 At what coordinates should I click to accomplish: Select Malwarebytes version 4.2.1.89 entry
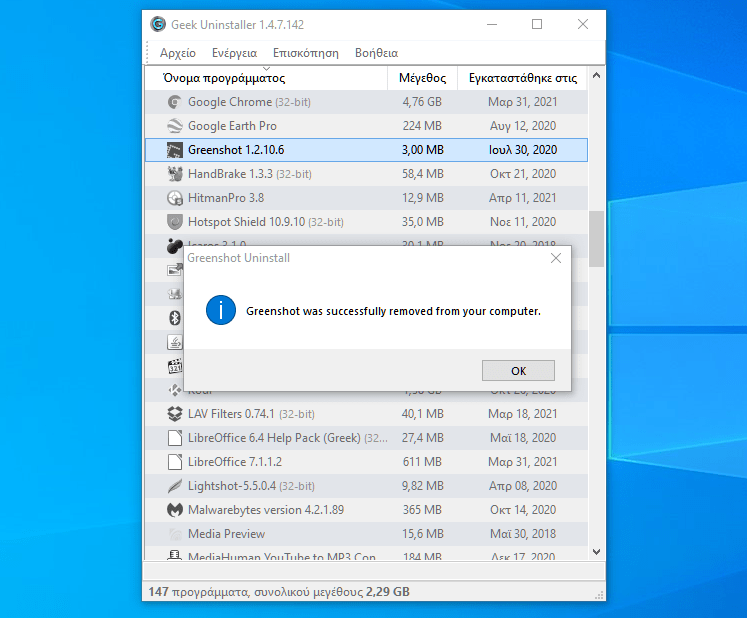[x=366, y=510]
